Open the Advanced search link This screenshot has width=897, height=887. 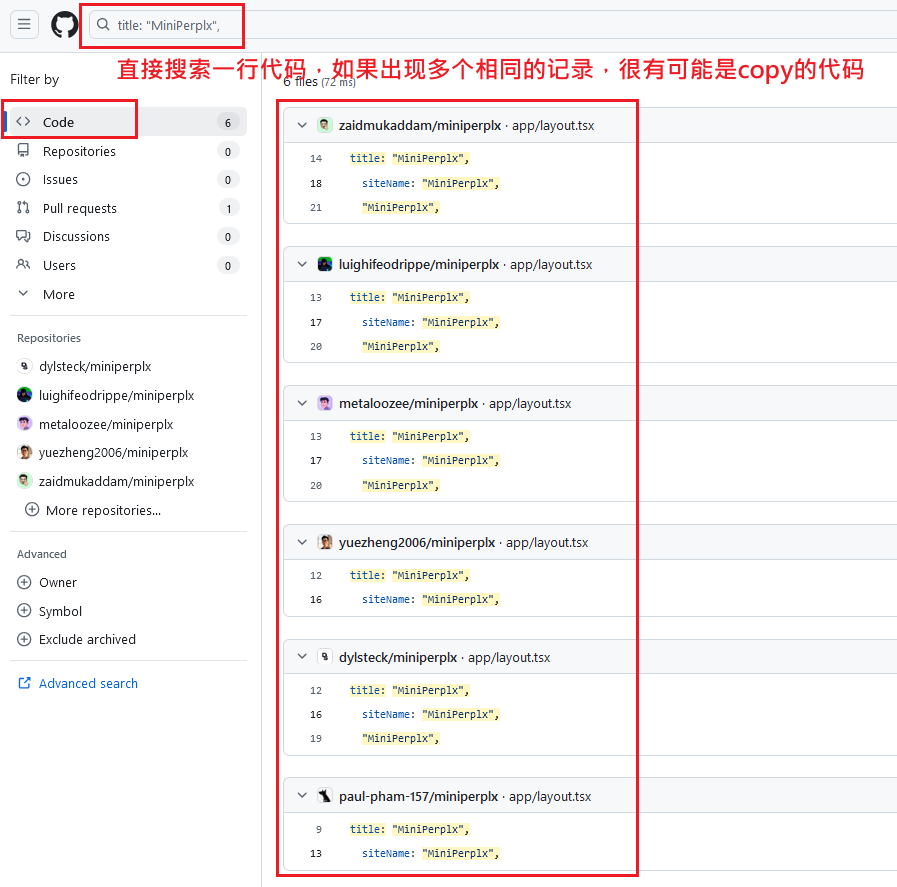[88, 683]
